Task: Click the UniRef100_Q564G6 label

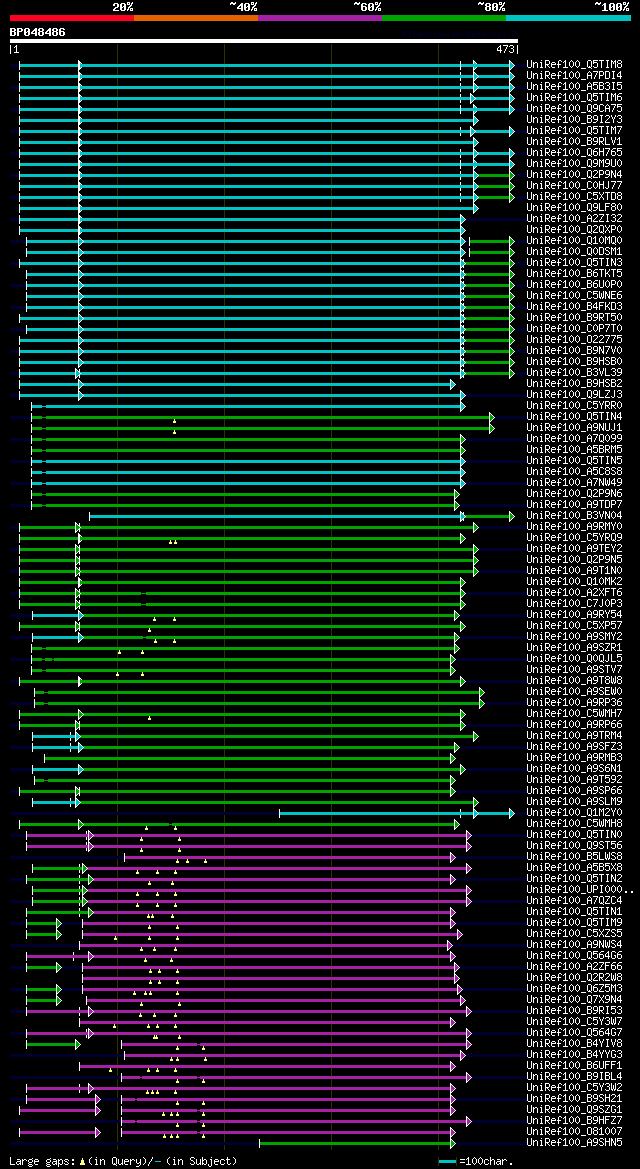Action: point(574,955)
